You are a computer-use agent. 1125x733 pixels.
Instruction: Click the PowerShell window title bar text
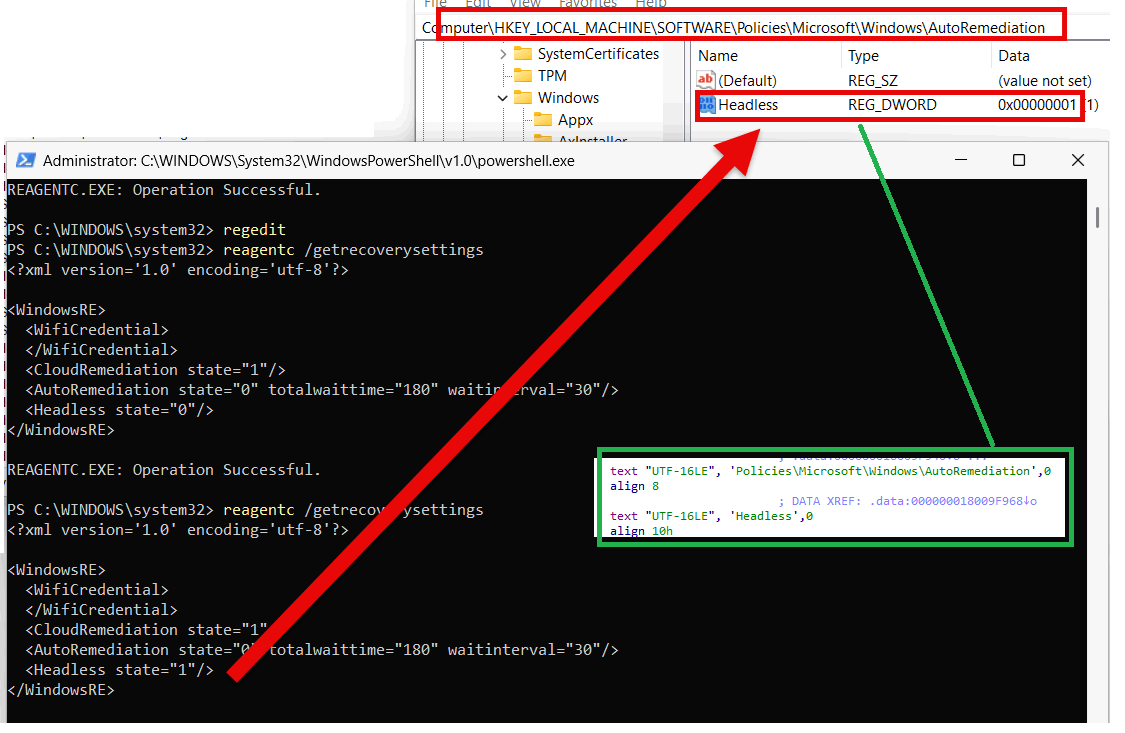[x=309, y=161]
